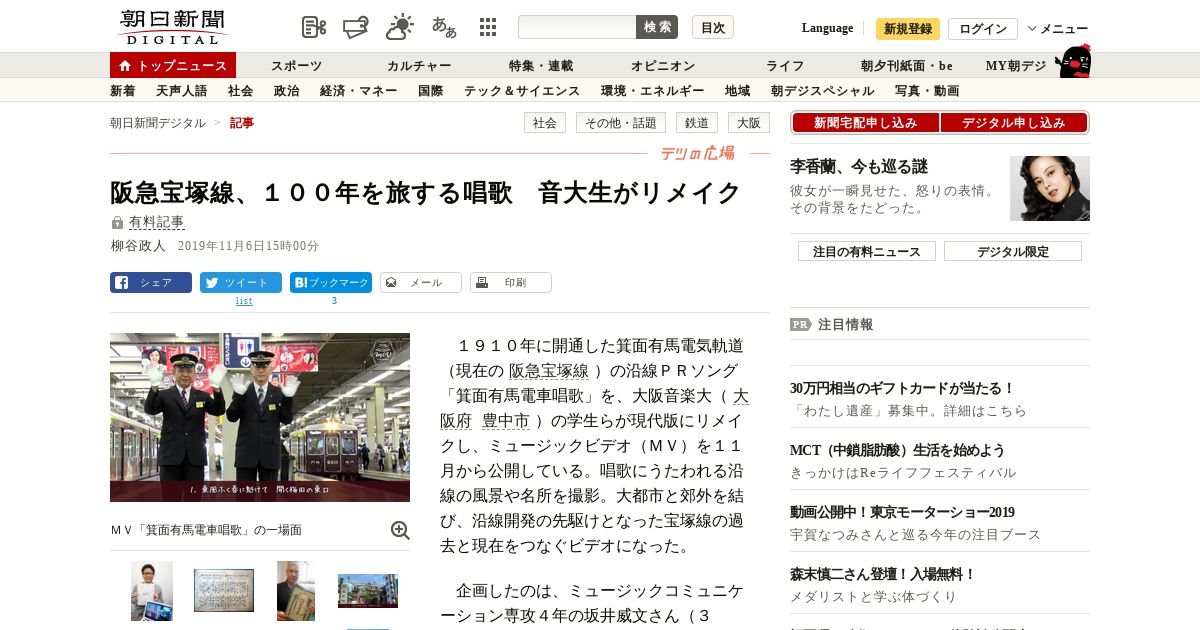Open the スポーツ tab

(x=296, y=66)
